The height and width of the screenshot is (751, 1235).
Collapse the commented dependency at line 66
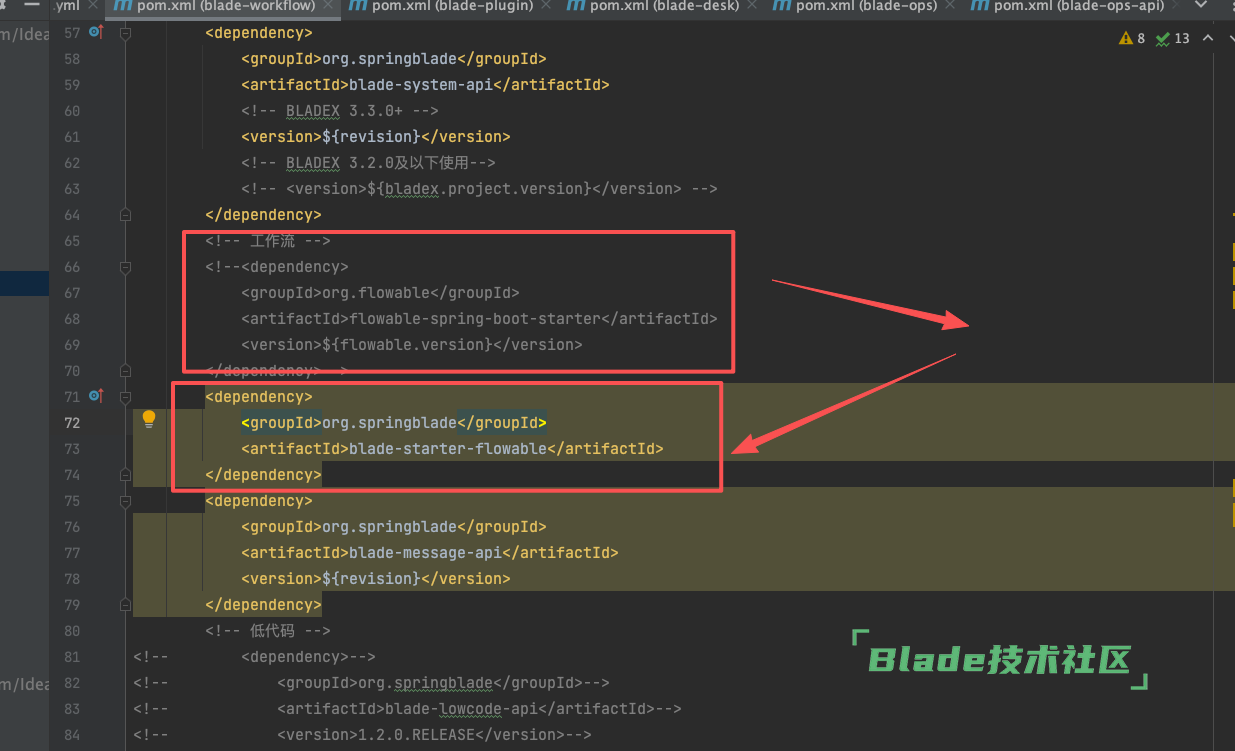coord(125,267)
